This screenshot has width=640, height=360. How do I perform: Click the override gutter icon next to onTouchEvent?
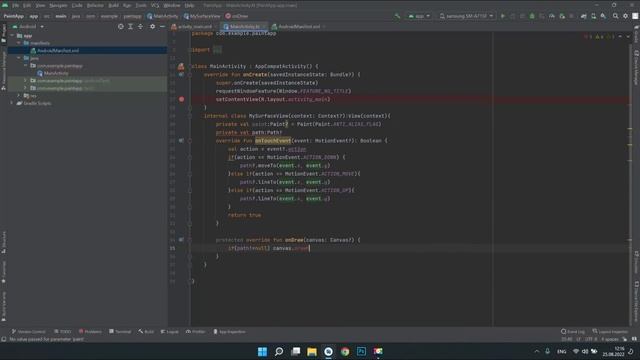[181, 140]
